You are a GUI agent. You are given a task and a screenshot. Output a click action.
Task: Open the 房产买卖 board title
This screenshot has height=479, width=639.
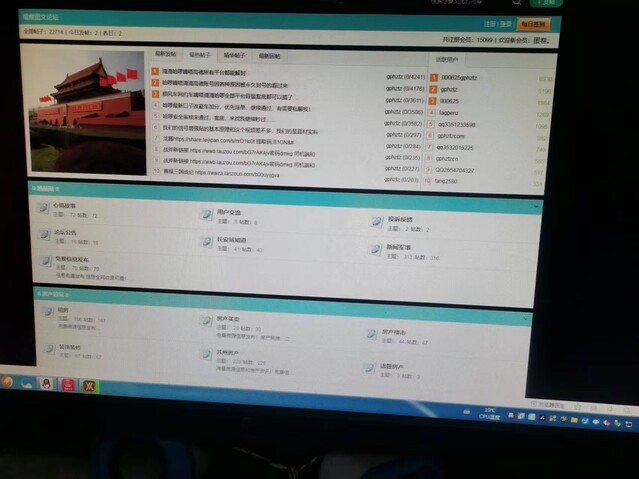pyautogui.click(x=228, y=318)
